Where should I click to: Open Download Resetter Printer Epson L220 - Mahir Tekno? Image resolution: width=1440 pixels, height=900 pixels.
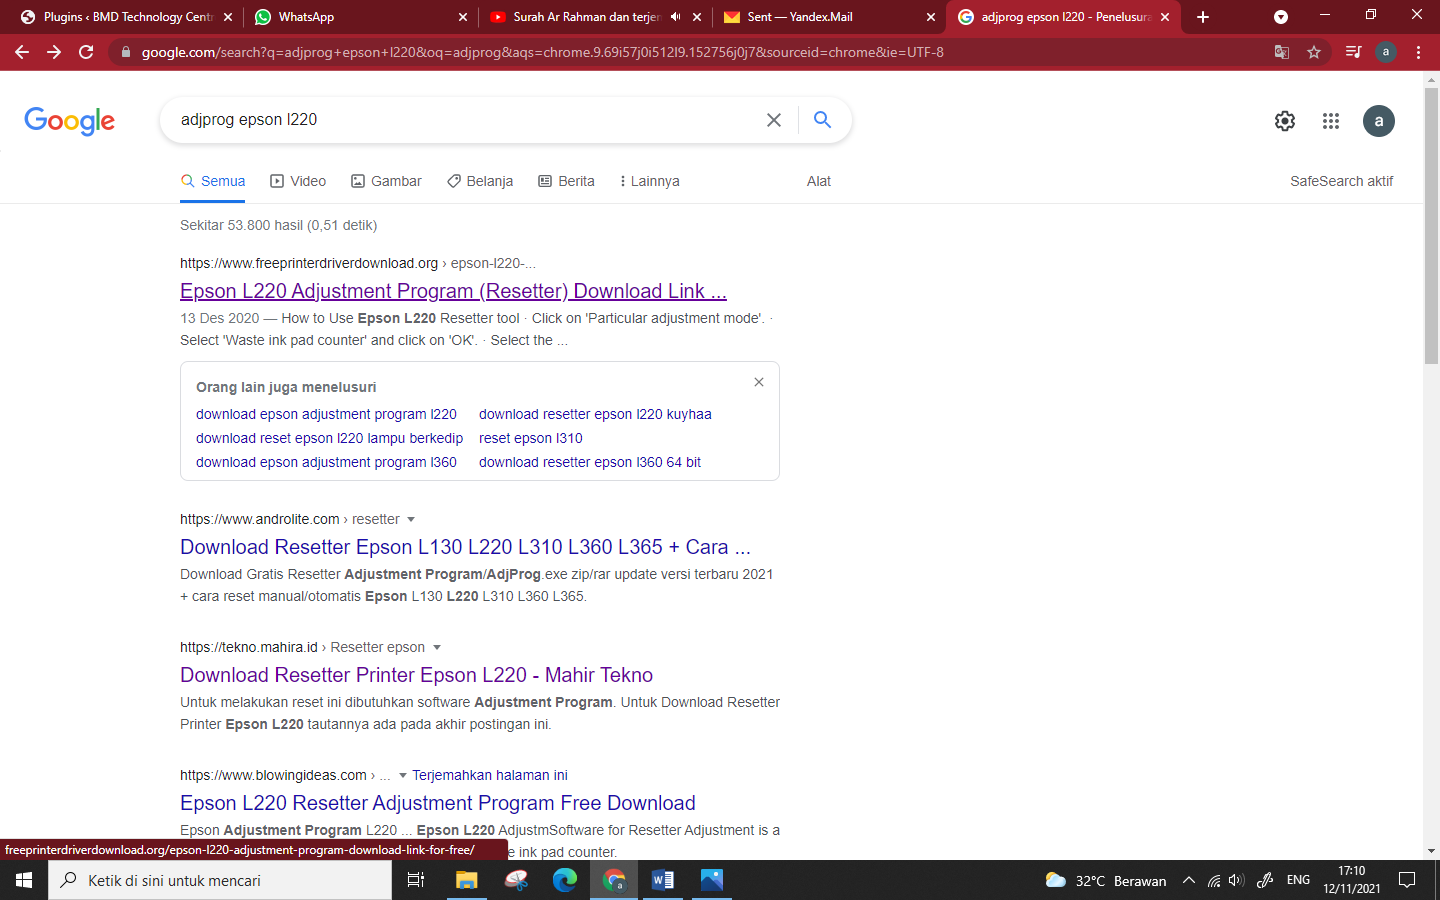(416, 675)
